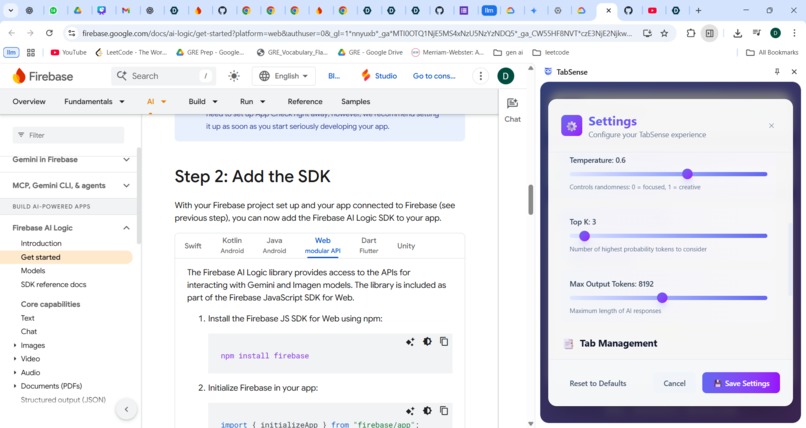The image size is (806, 428).
Task: Open Chrome extensions puzzle icon
Action: click(x=690, y=33)
